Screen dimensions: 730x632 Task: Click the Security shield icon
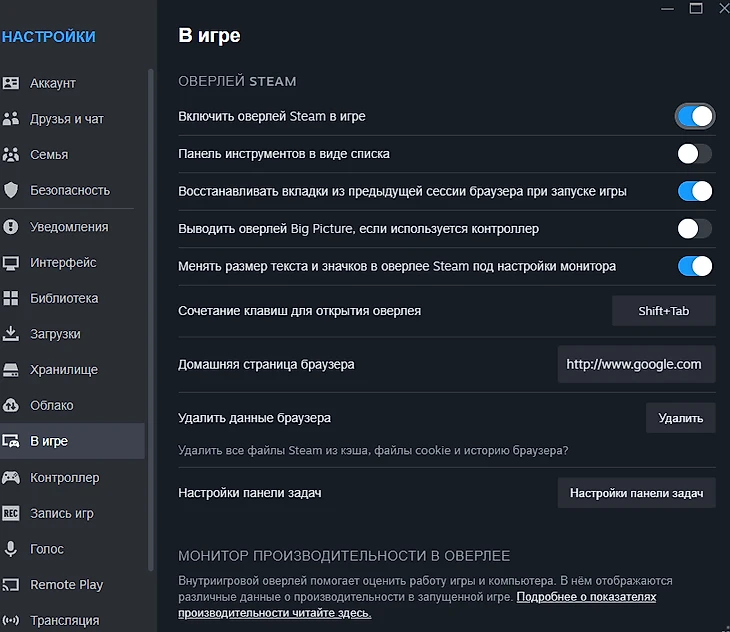(12, 190)
